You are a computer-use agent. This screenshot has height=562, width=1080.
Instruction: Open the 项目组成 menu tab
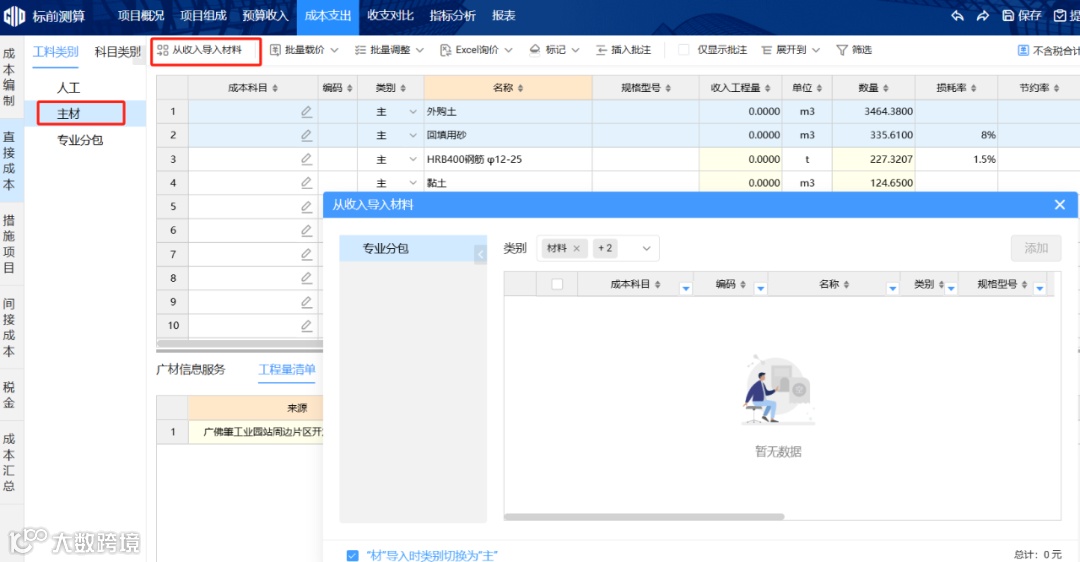(x=203, y=15)
